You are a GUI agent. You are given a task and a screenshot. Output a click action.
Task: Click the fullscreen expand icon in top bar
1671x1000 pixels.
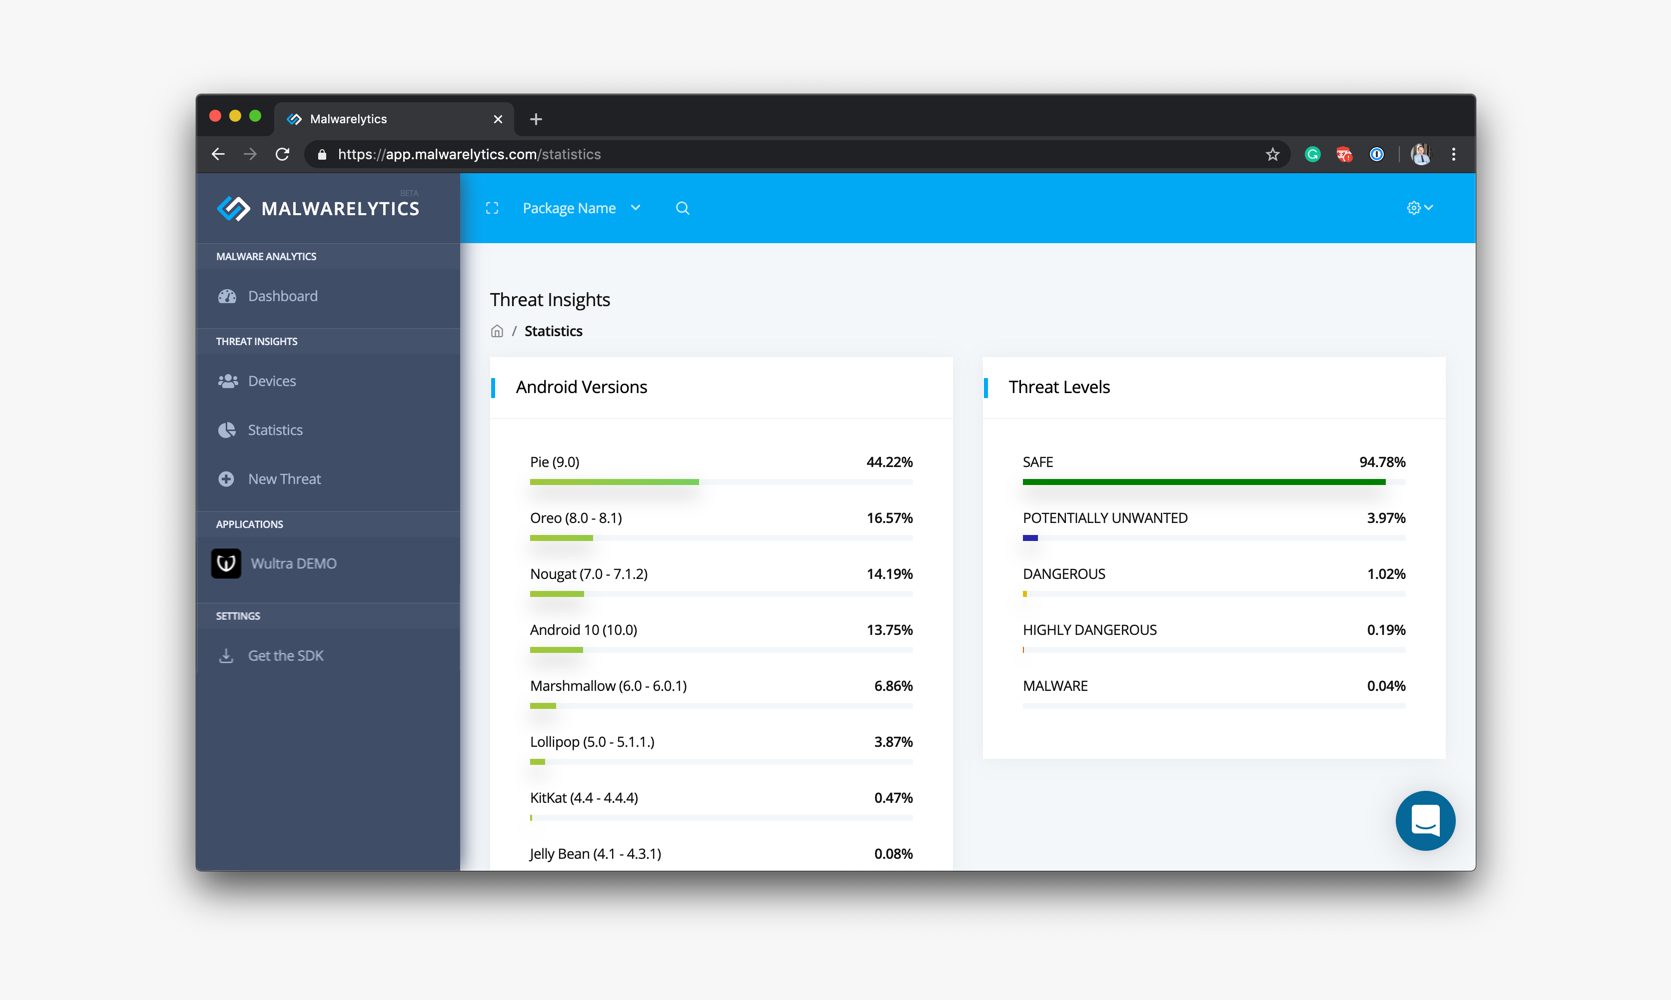[492, 208]
